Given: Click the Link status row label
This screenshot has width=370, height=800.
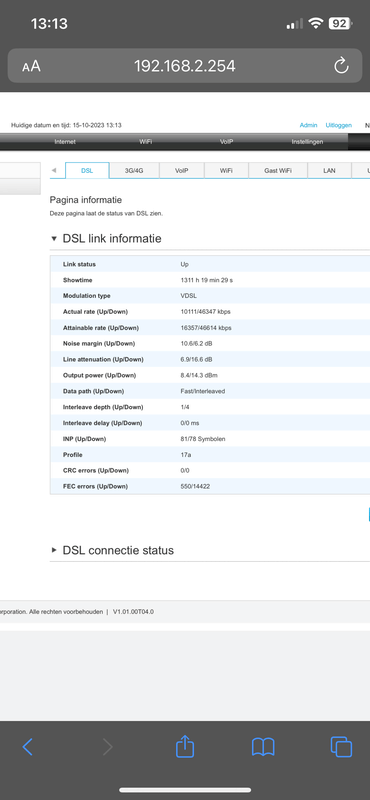Looking at the screenshot, I should click(x=79, y=264).
